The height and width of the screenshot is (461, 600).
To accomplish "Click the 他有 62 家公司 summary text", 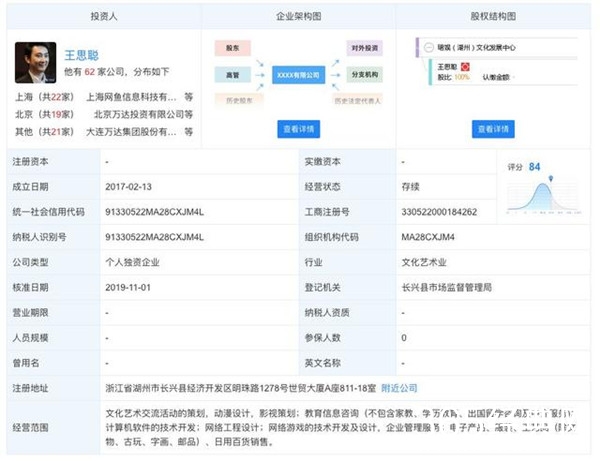I will click(x=117, y=72).
